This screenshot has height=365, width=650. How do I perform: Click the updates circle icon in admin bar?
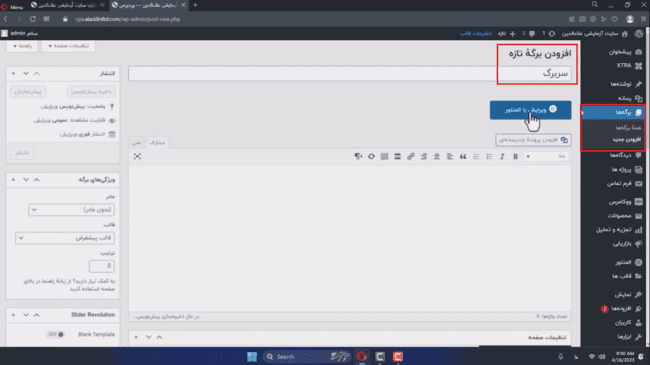coord(552,34)
